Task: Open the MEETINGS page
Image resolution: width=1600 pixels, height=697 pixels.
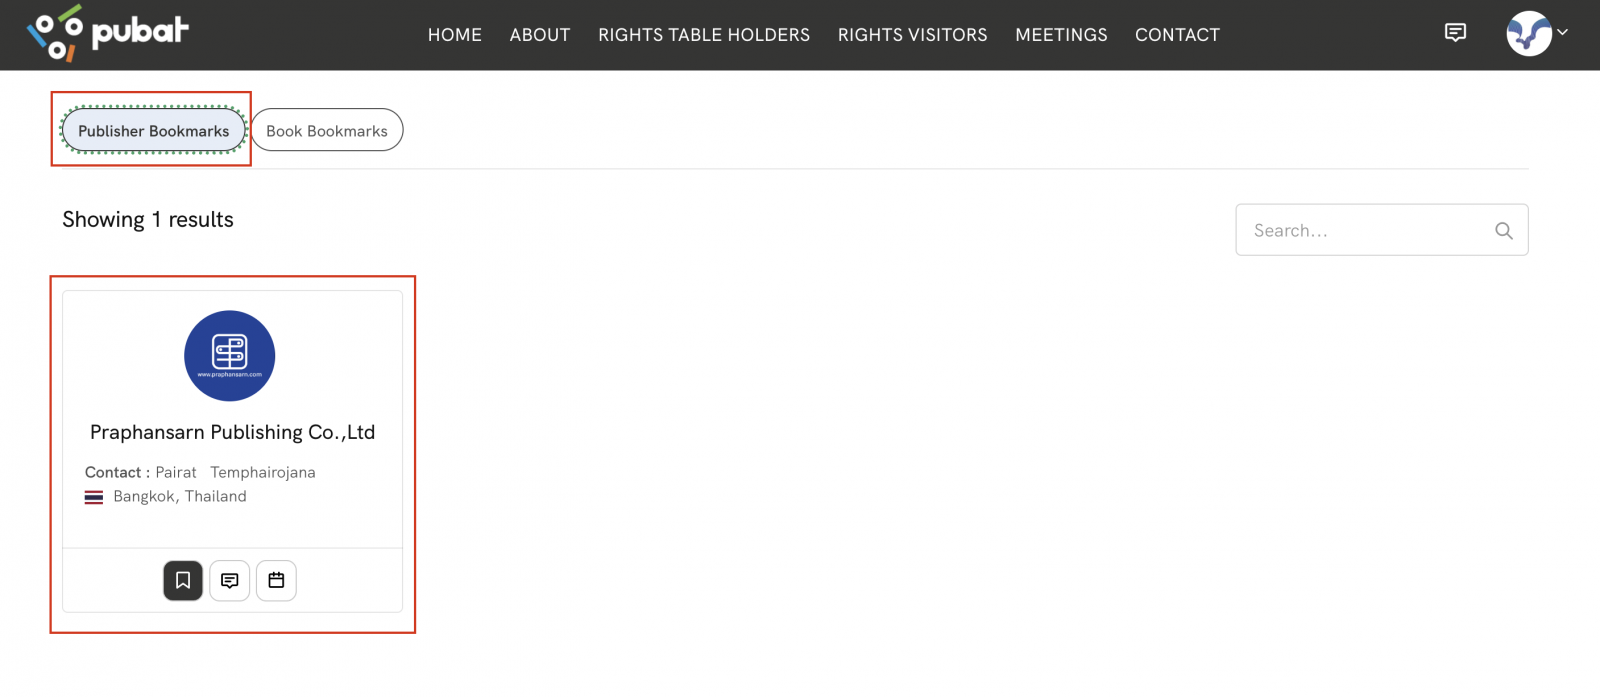Action: tap(1061, 35)
